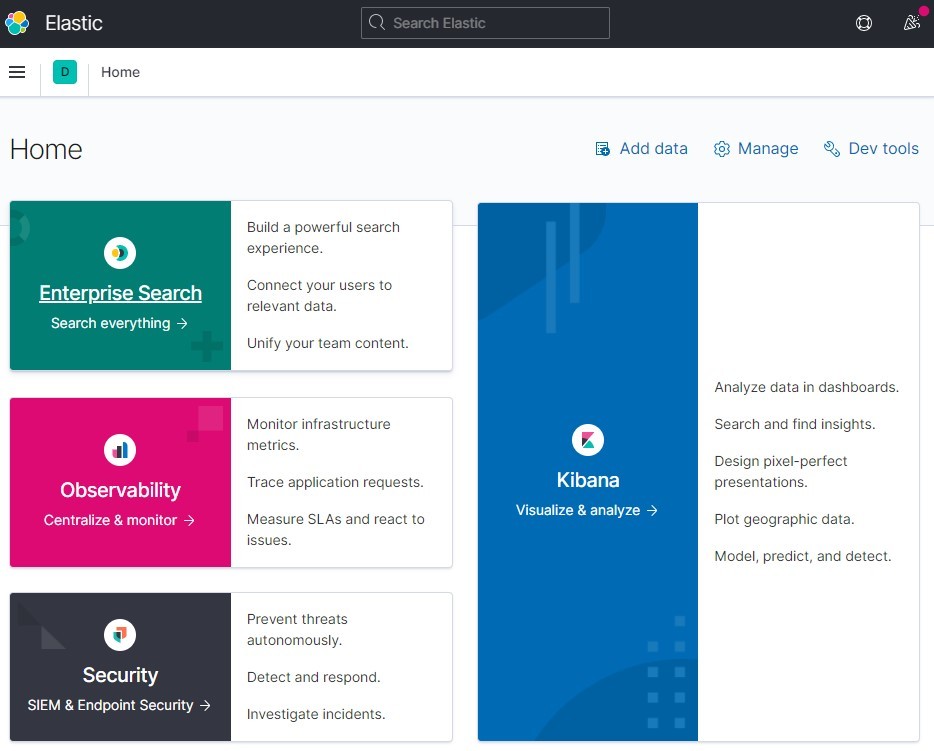Click 'Build a powerful search experience.' text

click(x=323, y=238)
